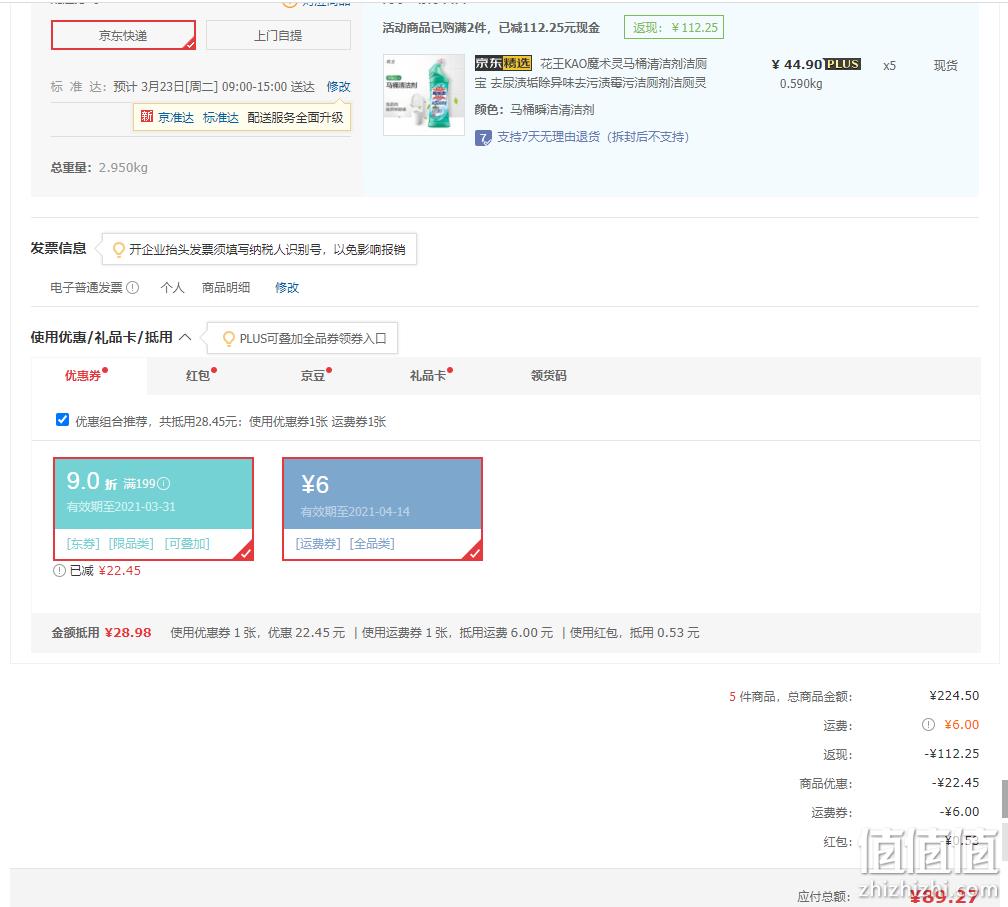The height and width of the screenshot is (907, 1008).
Task: Click the 返现 ¥112.25 tag
Action: pos(674,28)
